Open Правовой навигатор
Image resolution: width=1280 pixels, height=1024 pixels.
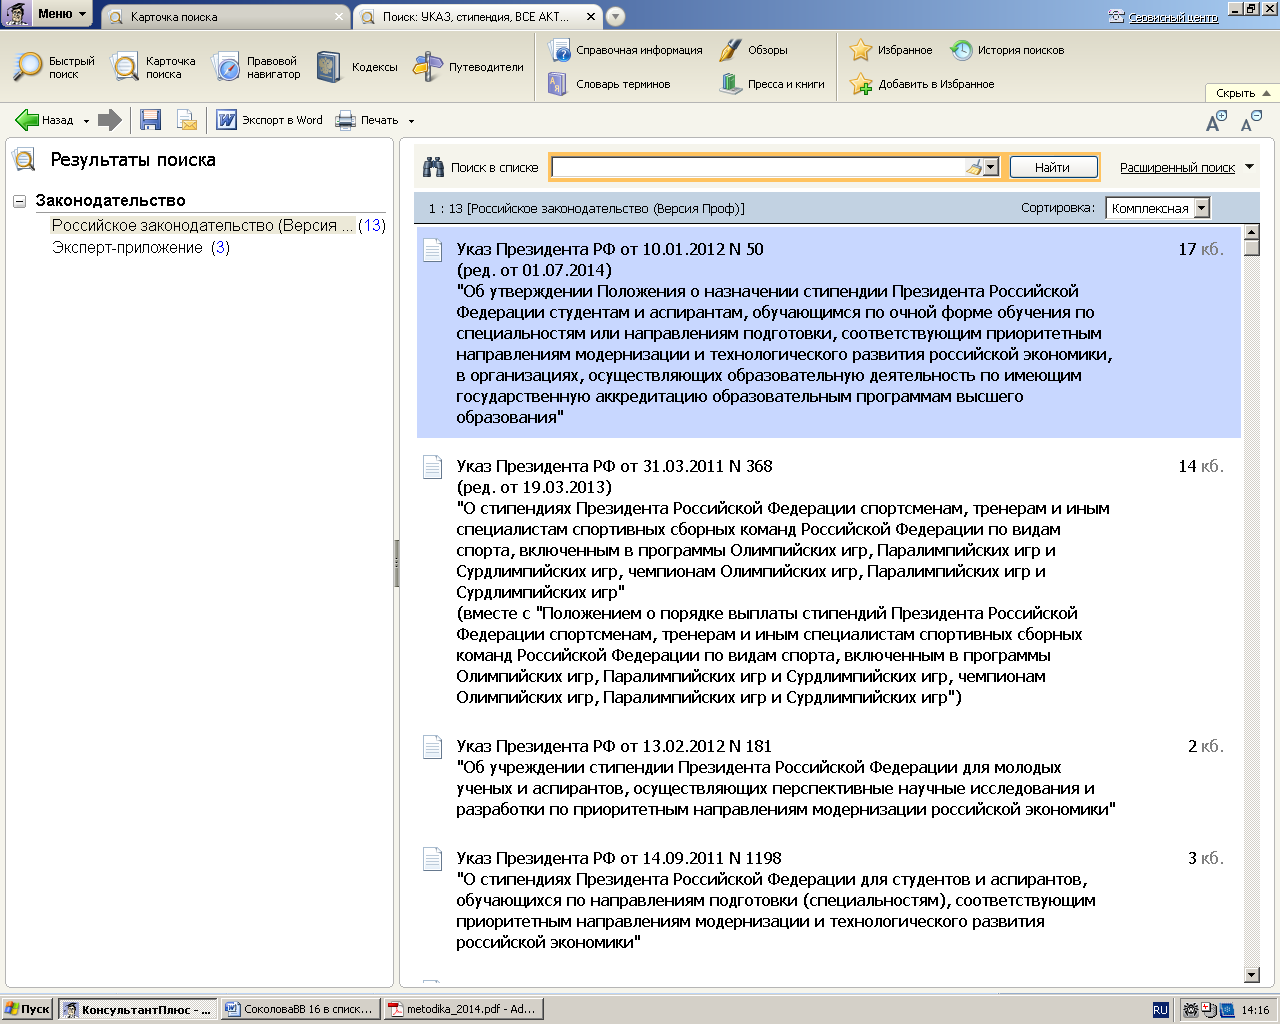click(256, 67)
